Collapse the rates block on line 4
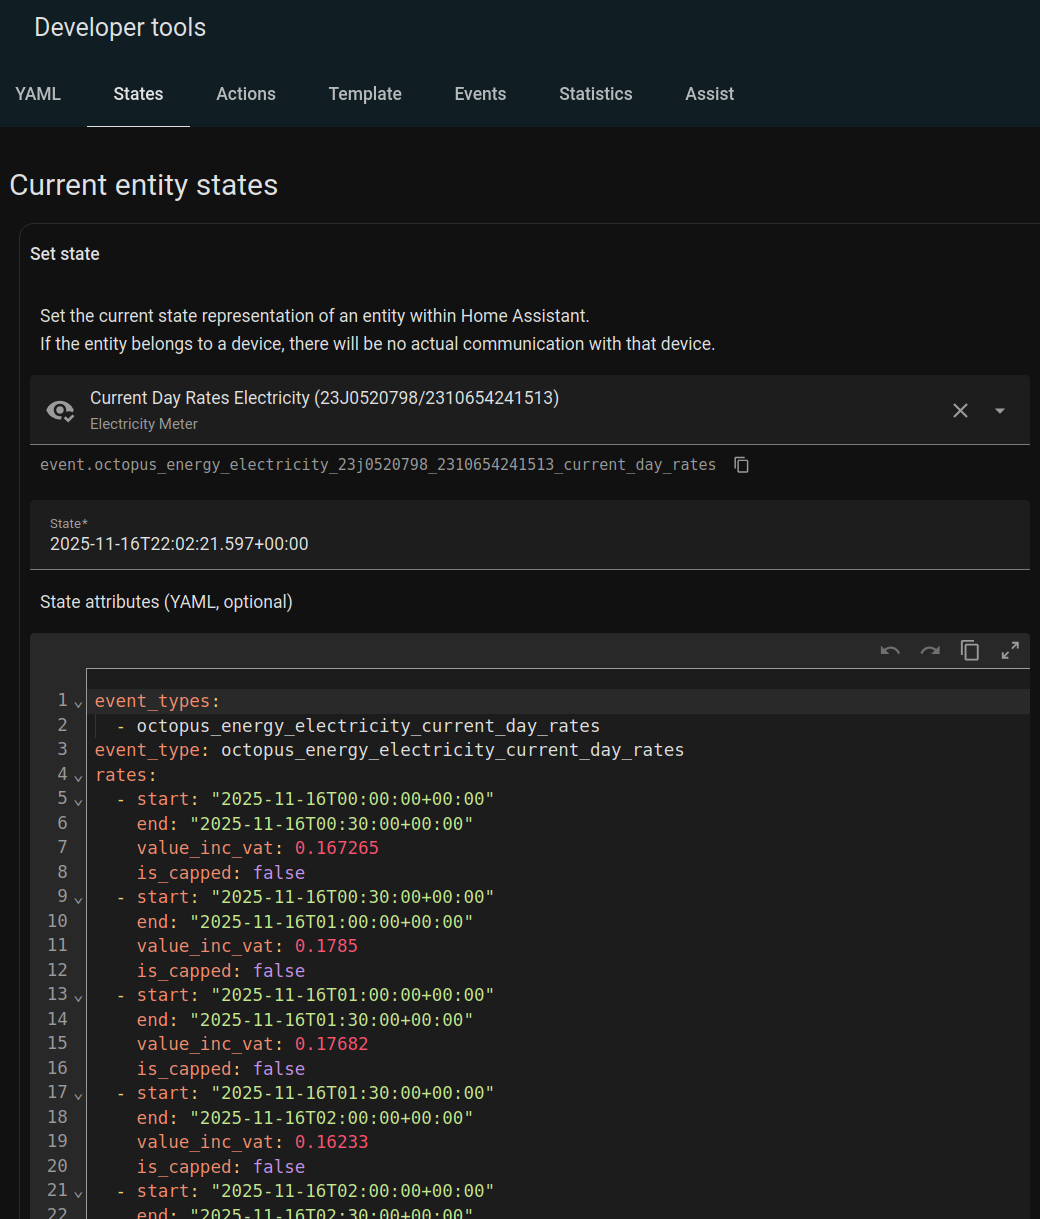Viewport: 1040px width, 1219px height. (78, 777)
